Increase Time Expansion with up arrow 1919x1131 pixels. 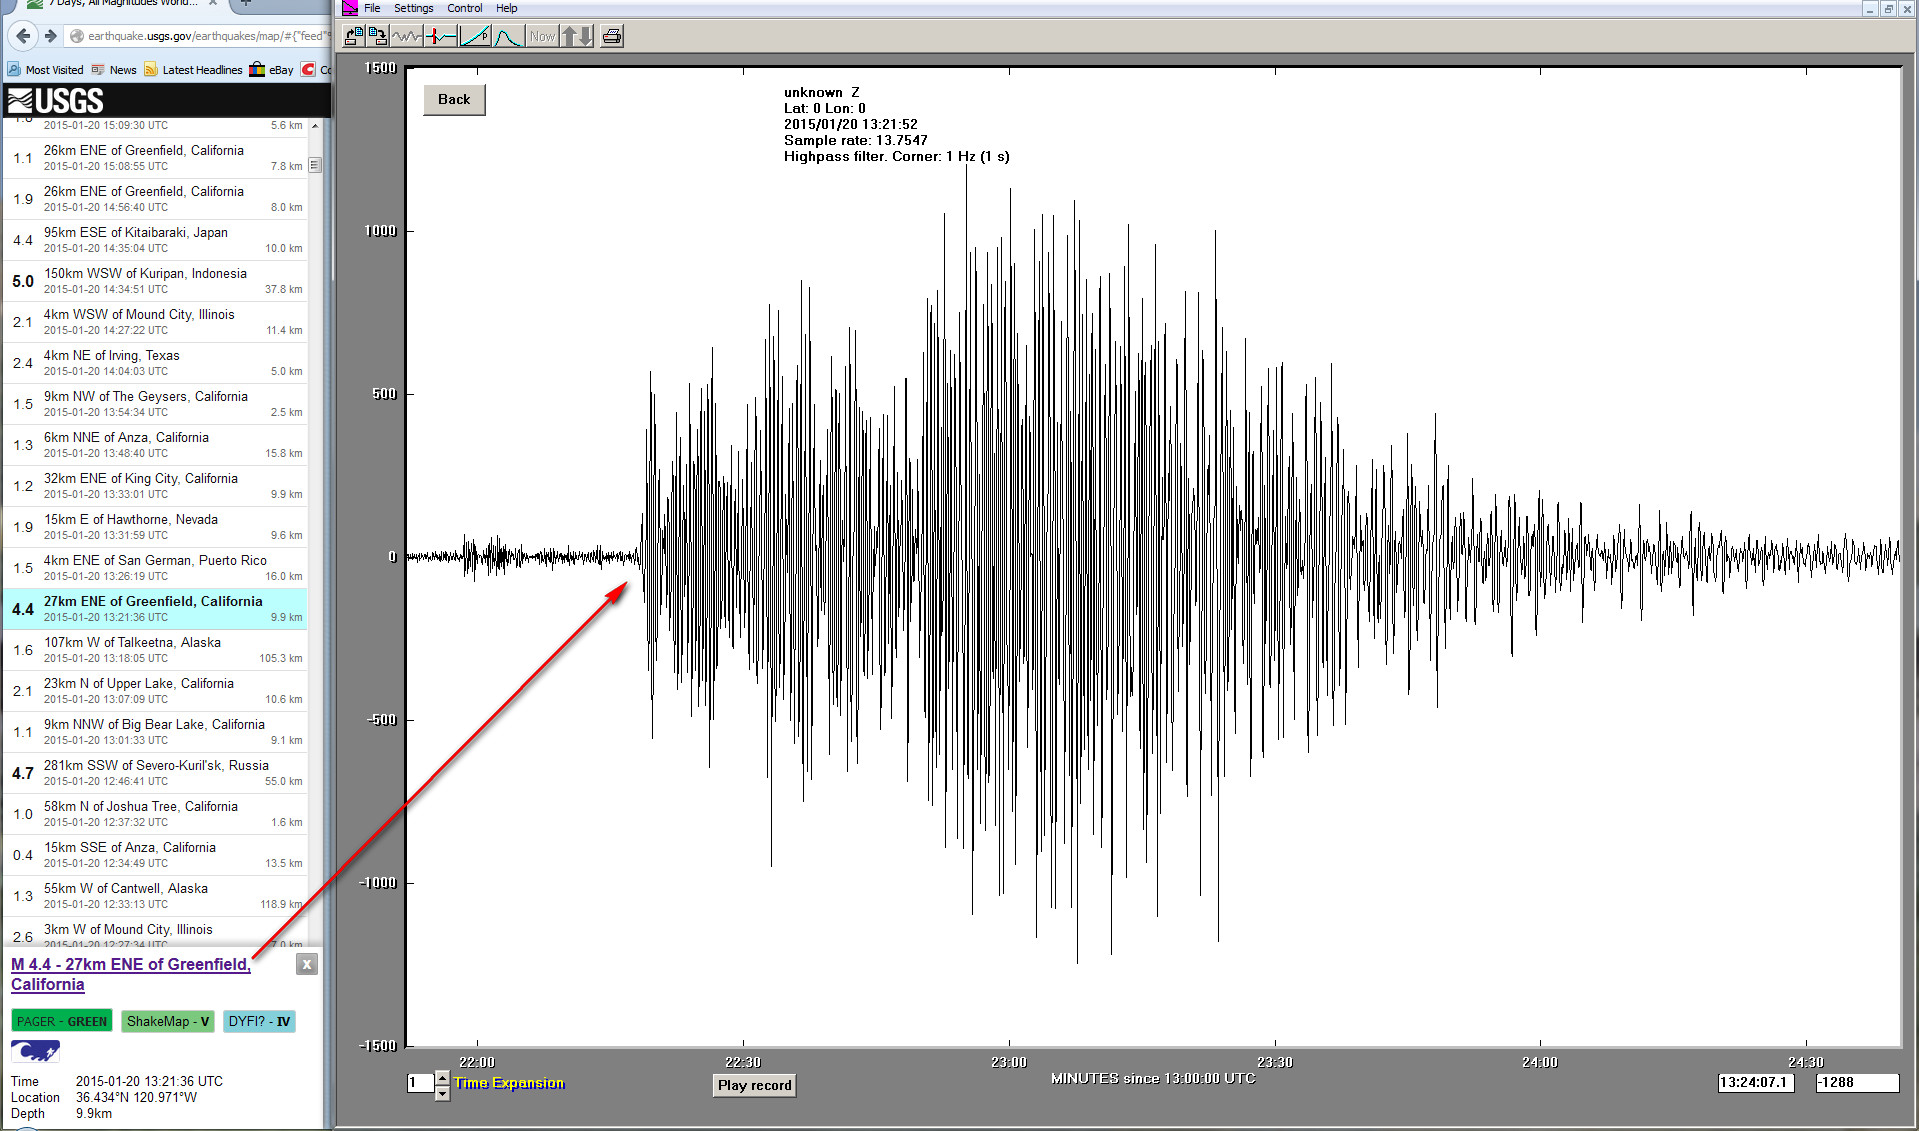[443, 1077]
